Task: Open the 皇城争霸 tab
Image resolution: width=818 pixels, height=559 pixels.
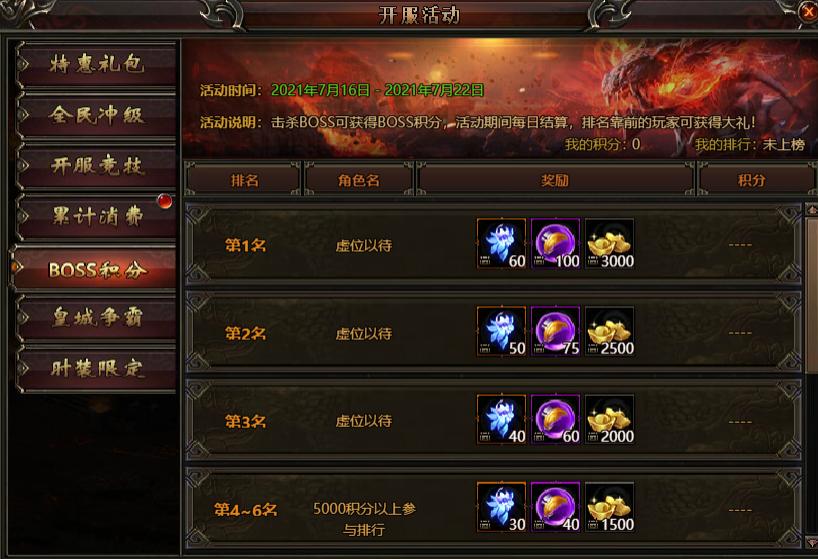Action: 97,318
